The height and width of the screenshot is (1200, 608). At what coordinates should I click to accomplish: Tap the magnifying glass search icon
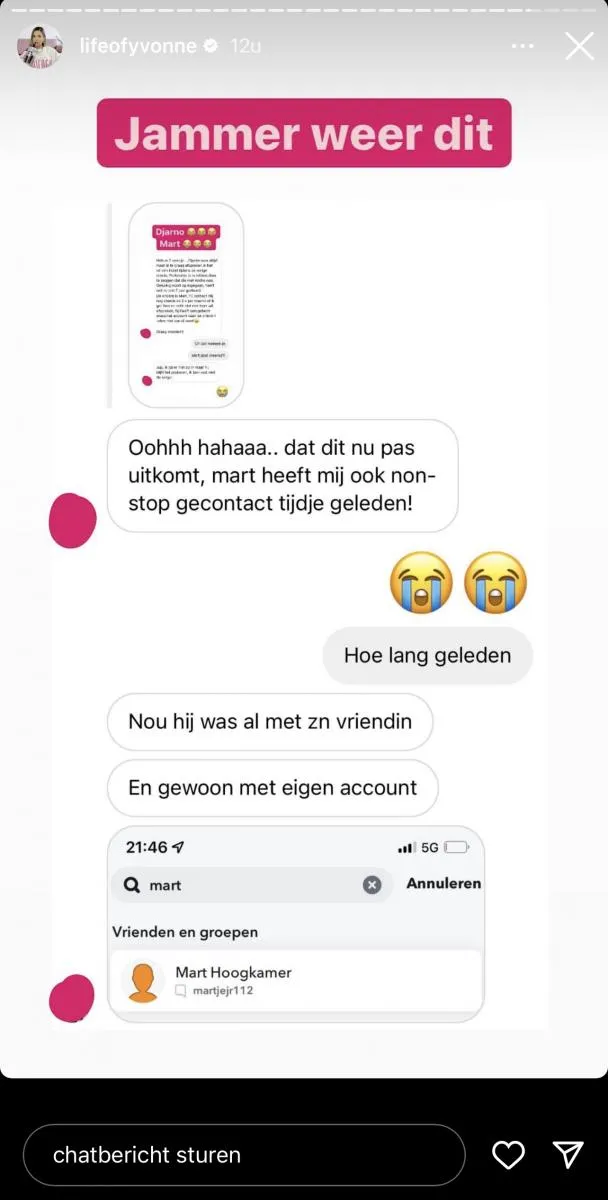pyautogui.click(x=131, y=885)
